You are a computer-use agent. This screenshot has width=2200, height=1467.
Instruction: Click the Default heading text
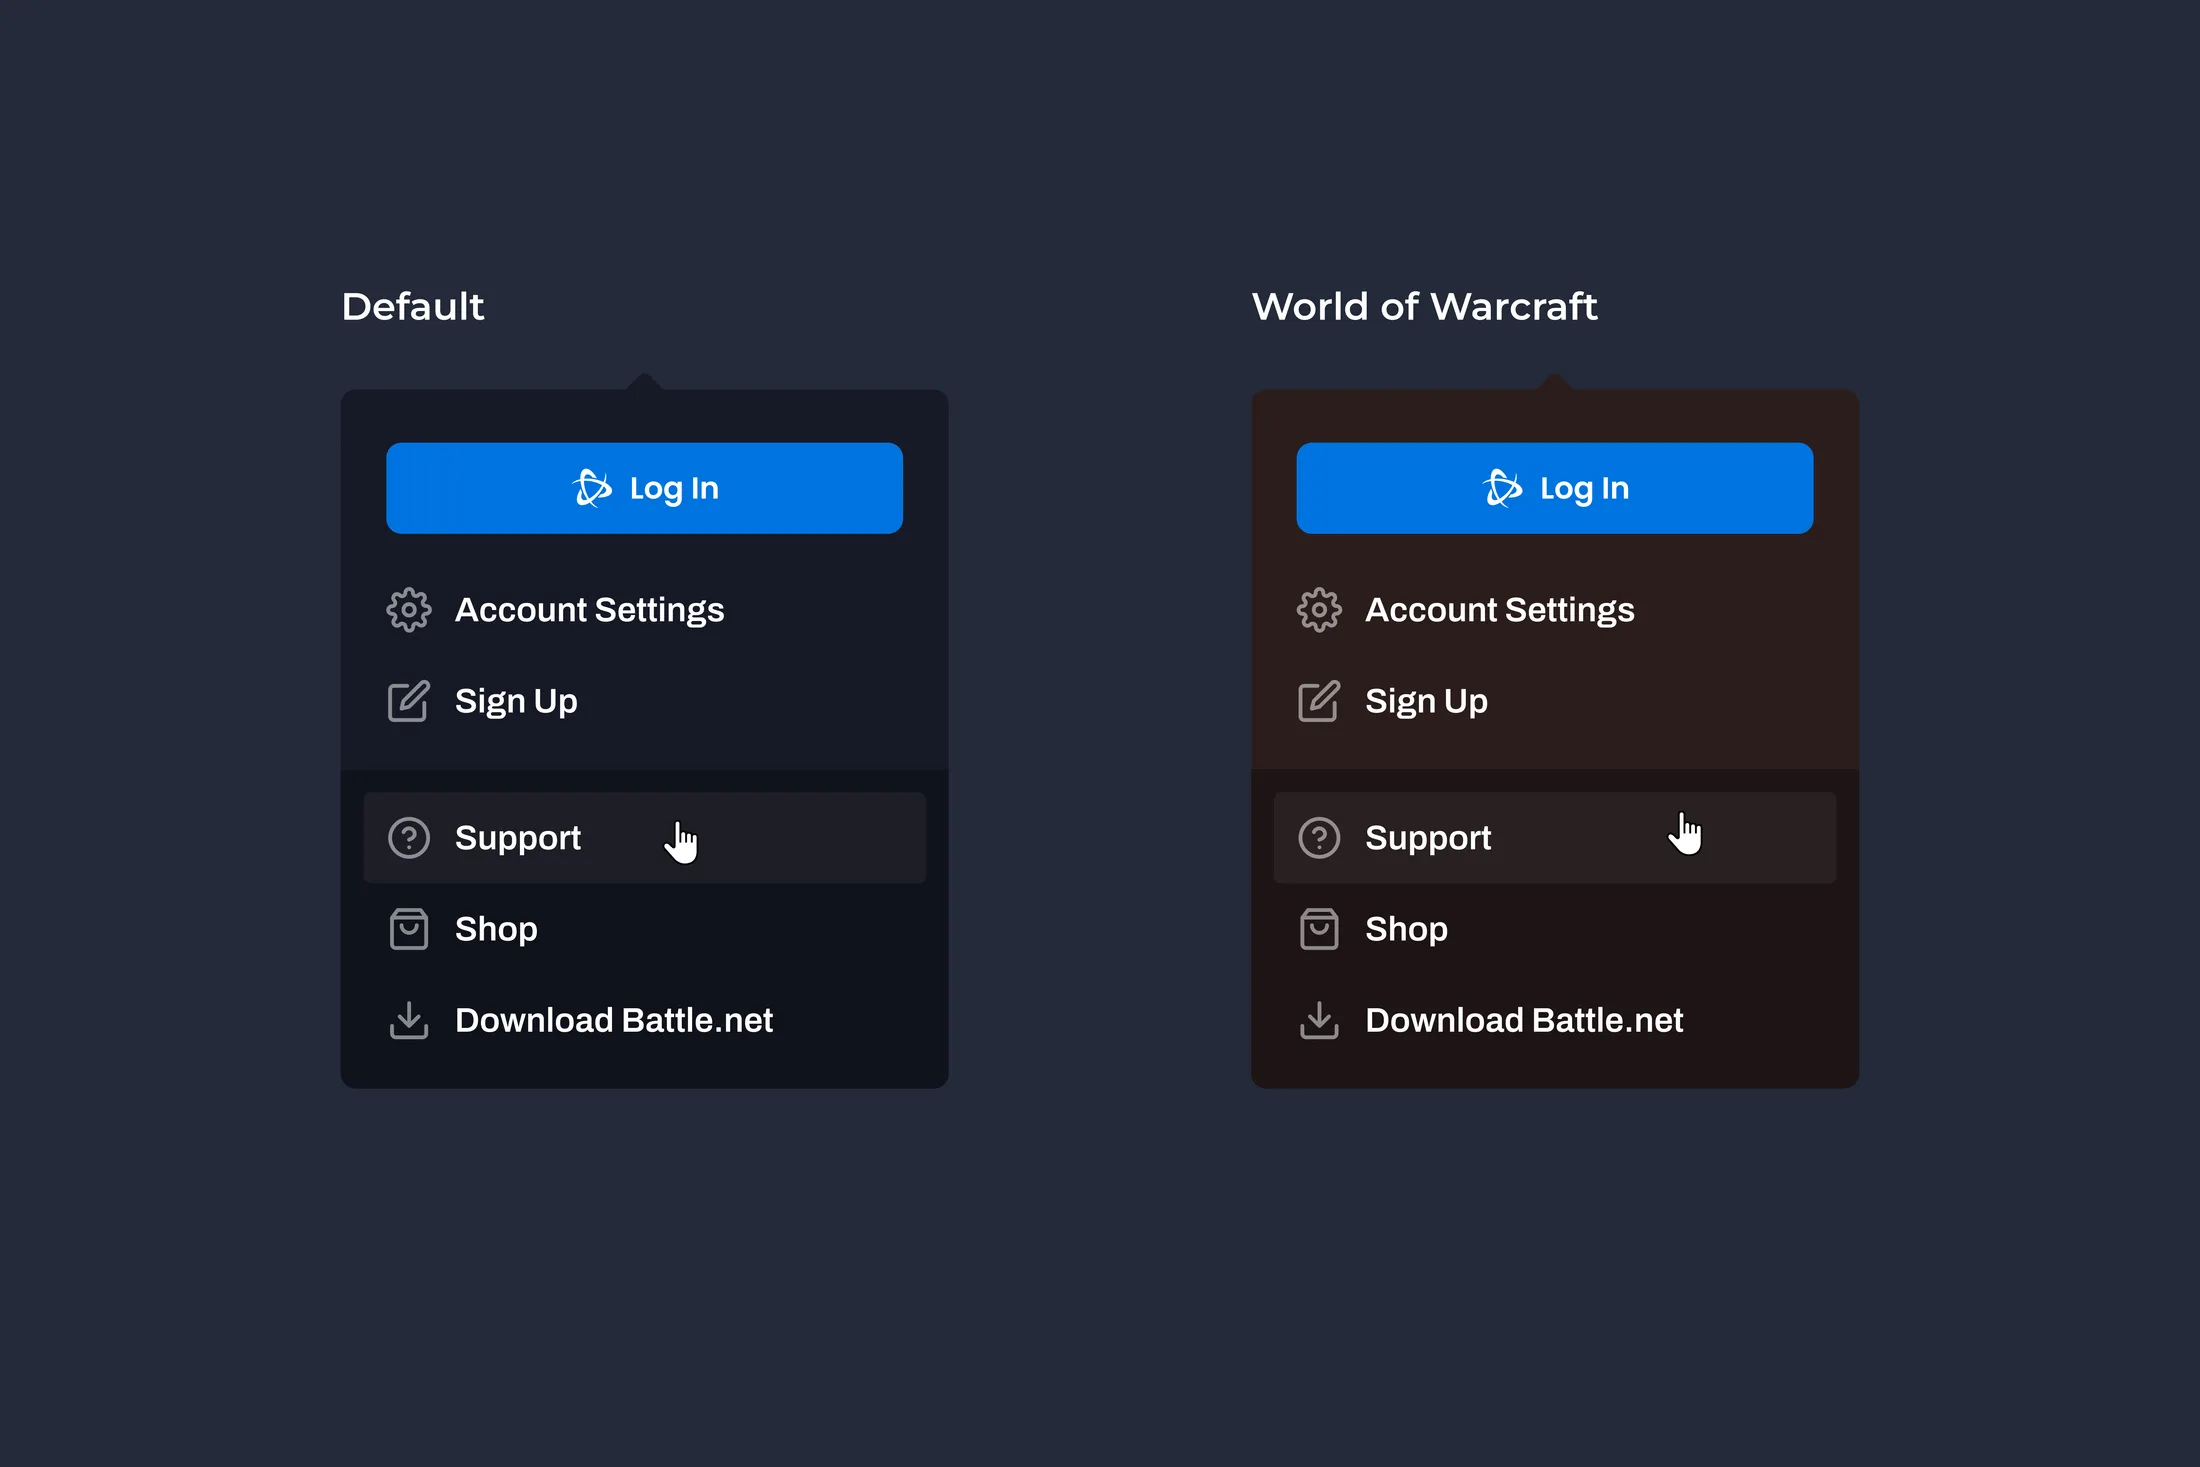tap(413, 306)
